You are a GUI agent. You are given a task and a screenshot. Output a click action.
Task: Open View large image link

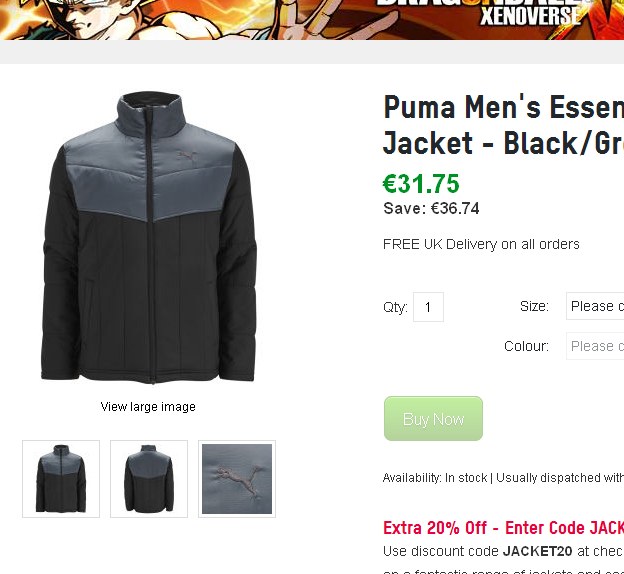tap(148, 407)
